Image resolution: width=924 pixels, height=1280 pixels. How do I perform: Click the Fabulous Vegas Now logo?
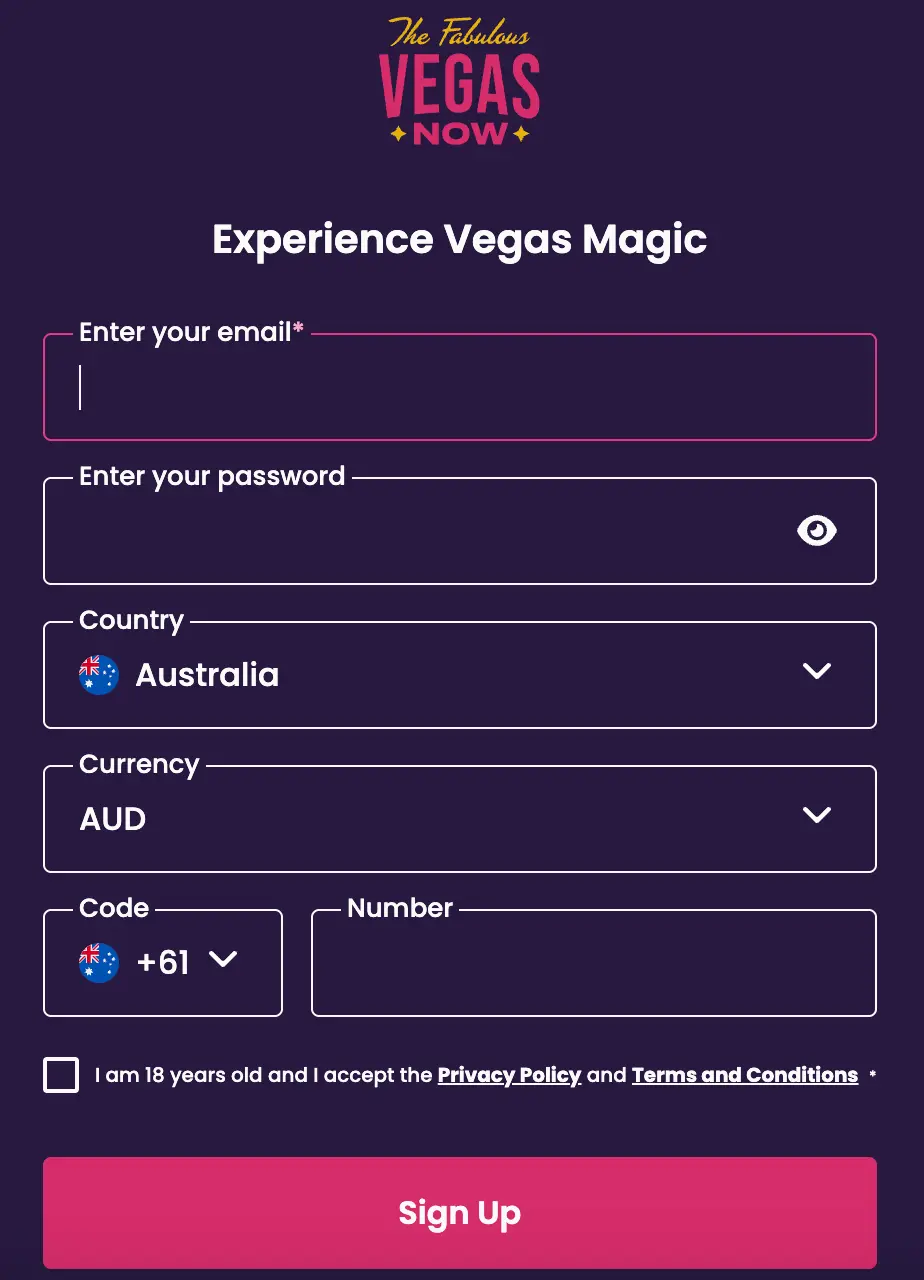pos(460,80)
